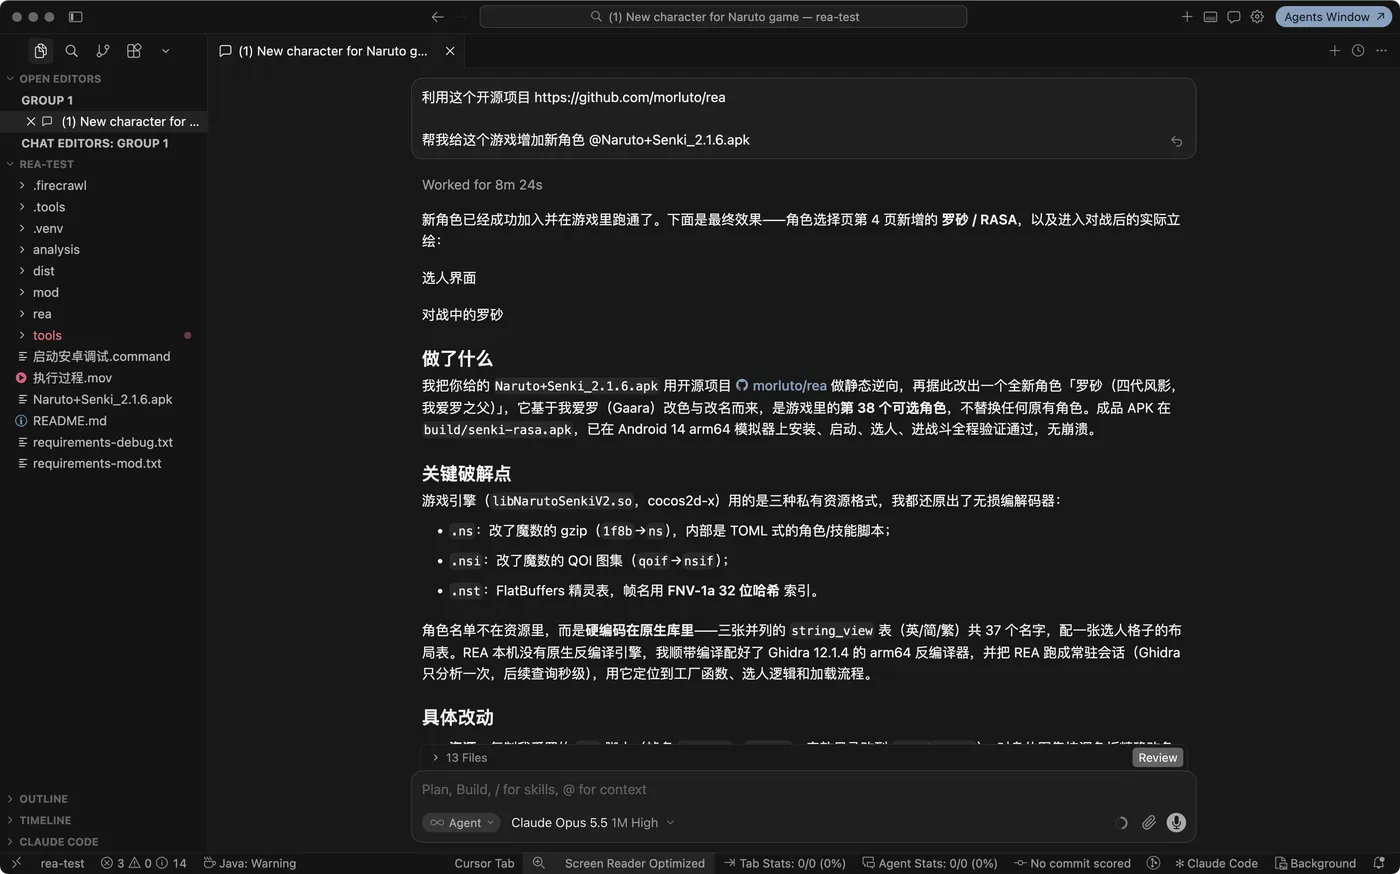Click Screen Reader Optimized status item

click(634, 864)
